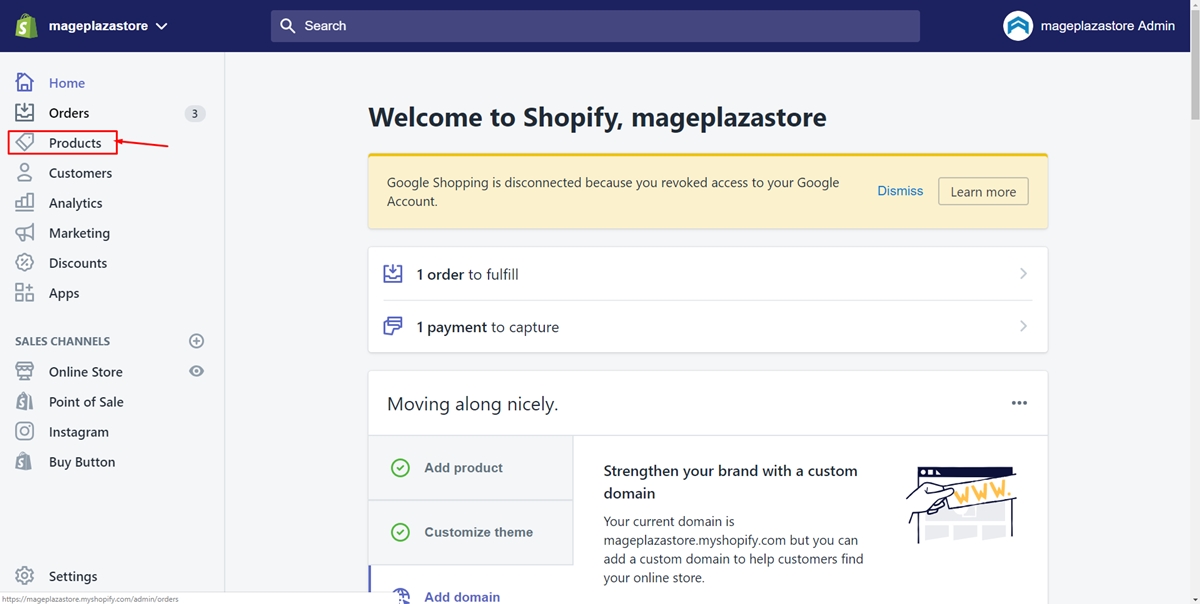
Task: Open the three-dot menu on Moving along nicely
Action: click(1019, 403)
